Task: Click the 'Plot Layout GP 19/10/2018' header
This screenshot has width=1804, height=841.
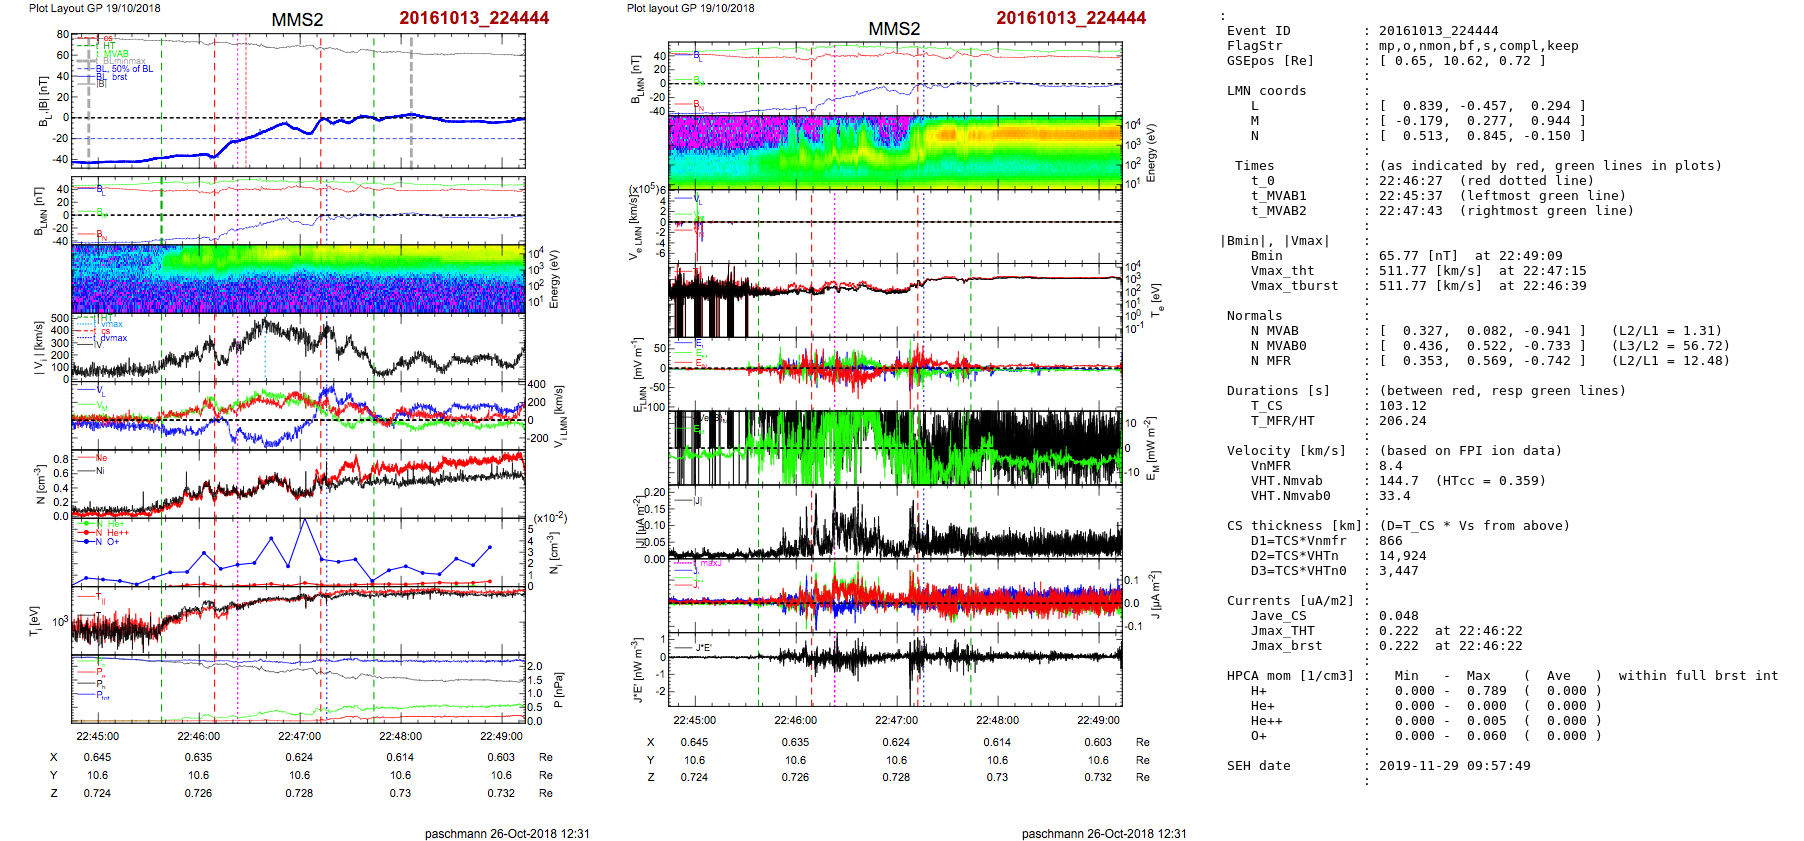Action: (x=95, y=8)
